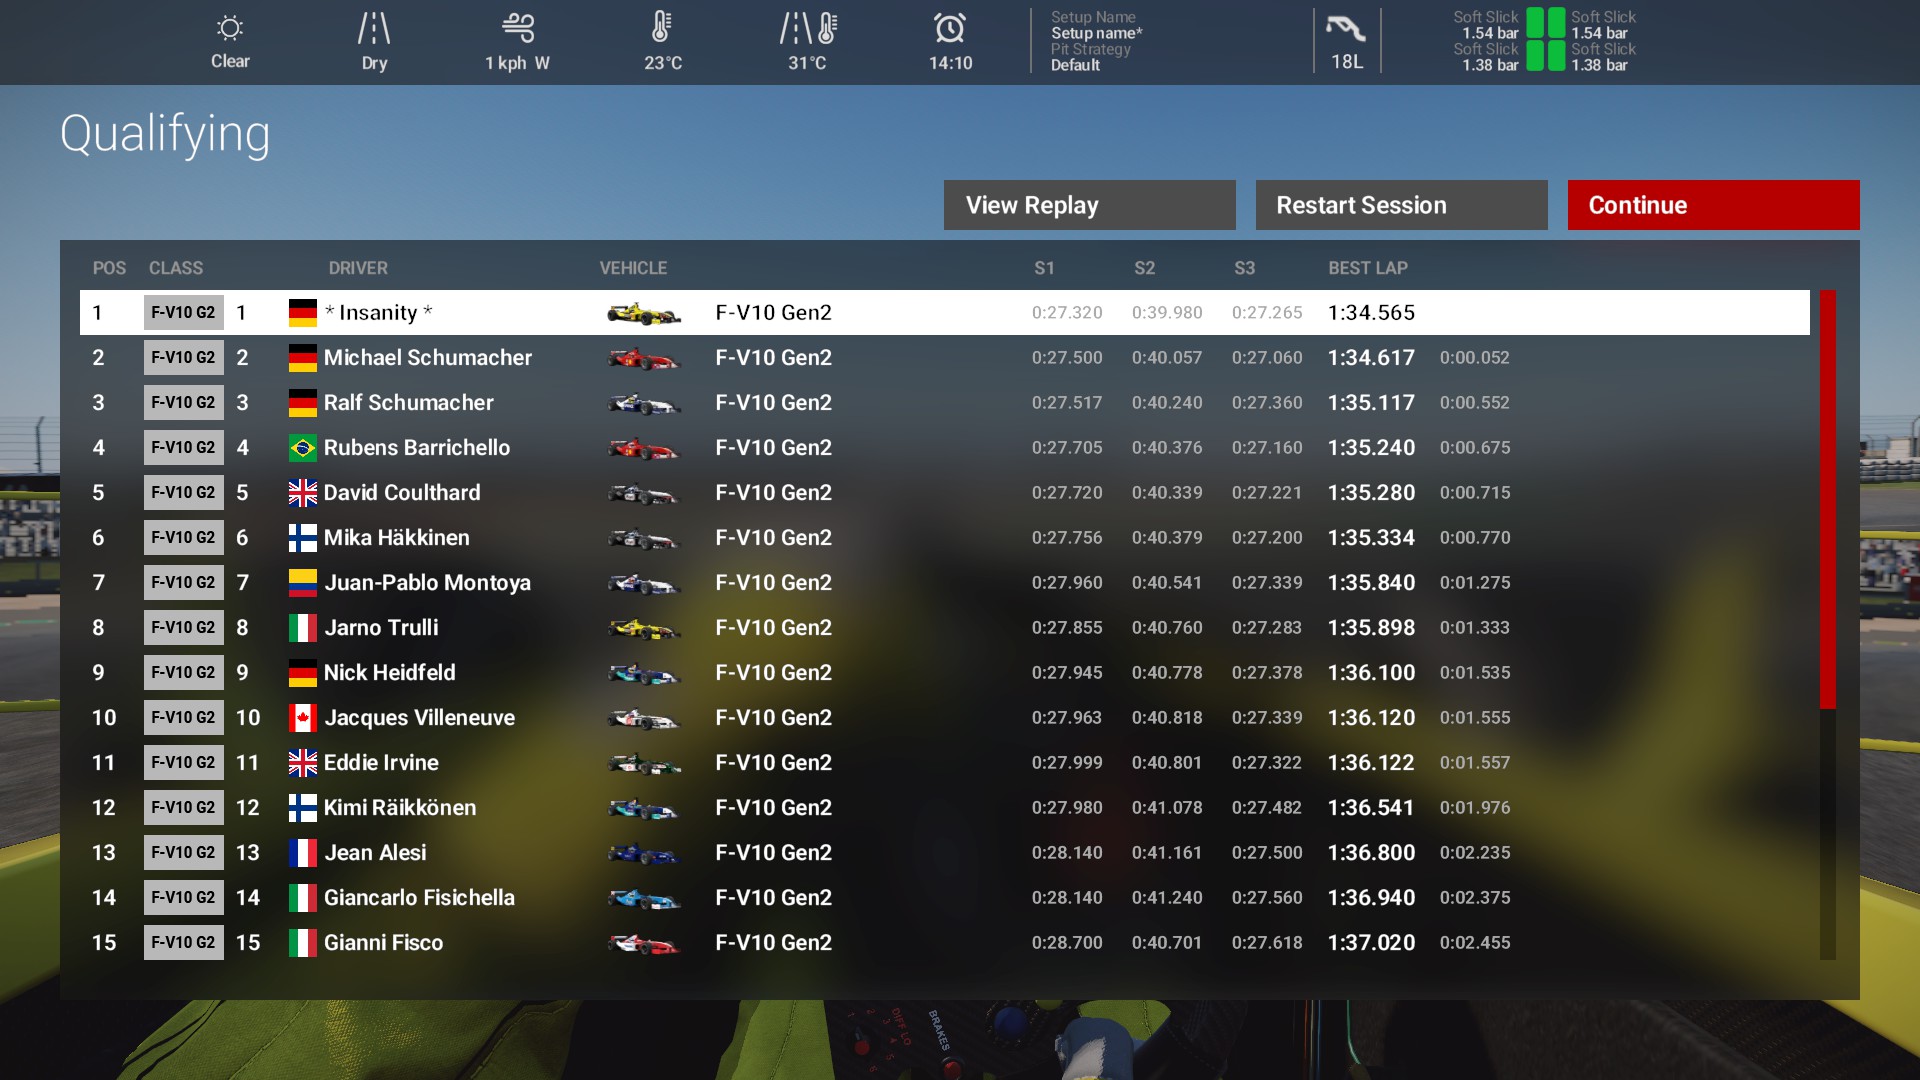Click the Brazilian flag beside Rubens Barrichello
1920x1080 pixels.
click(302, 448)
